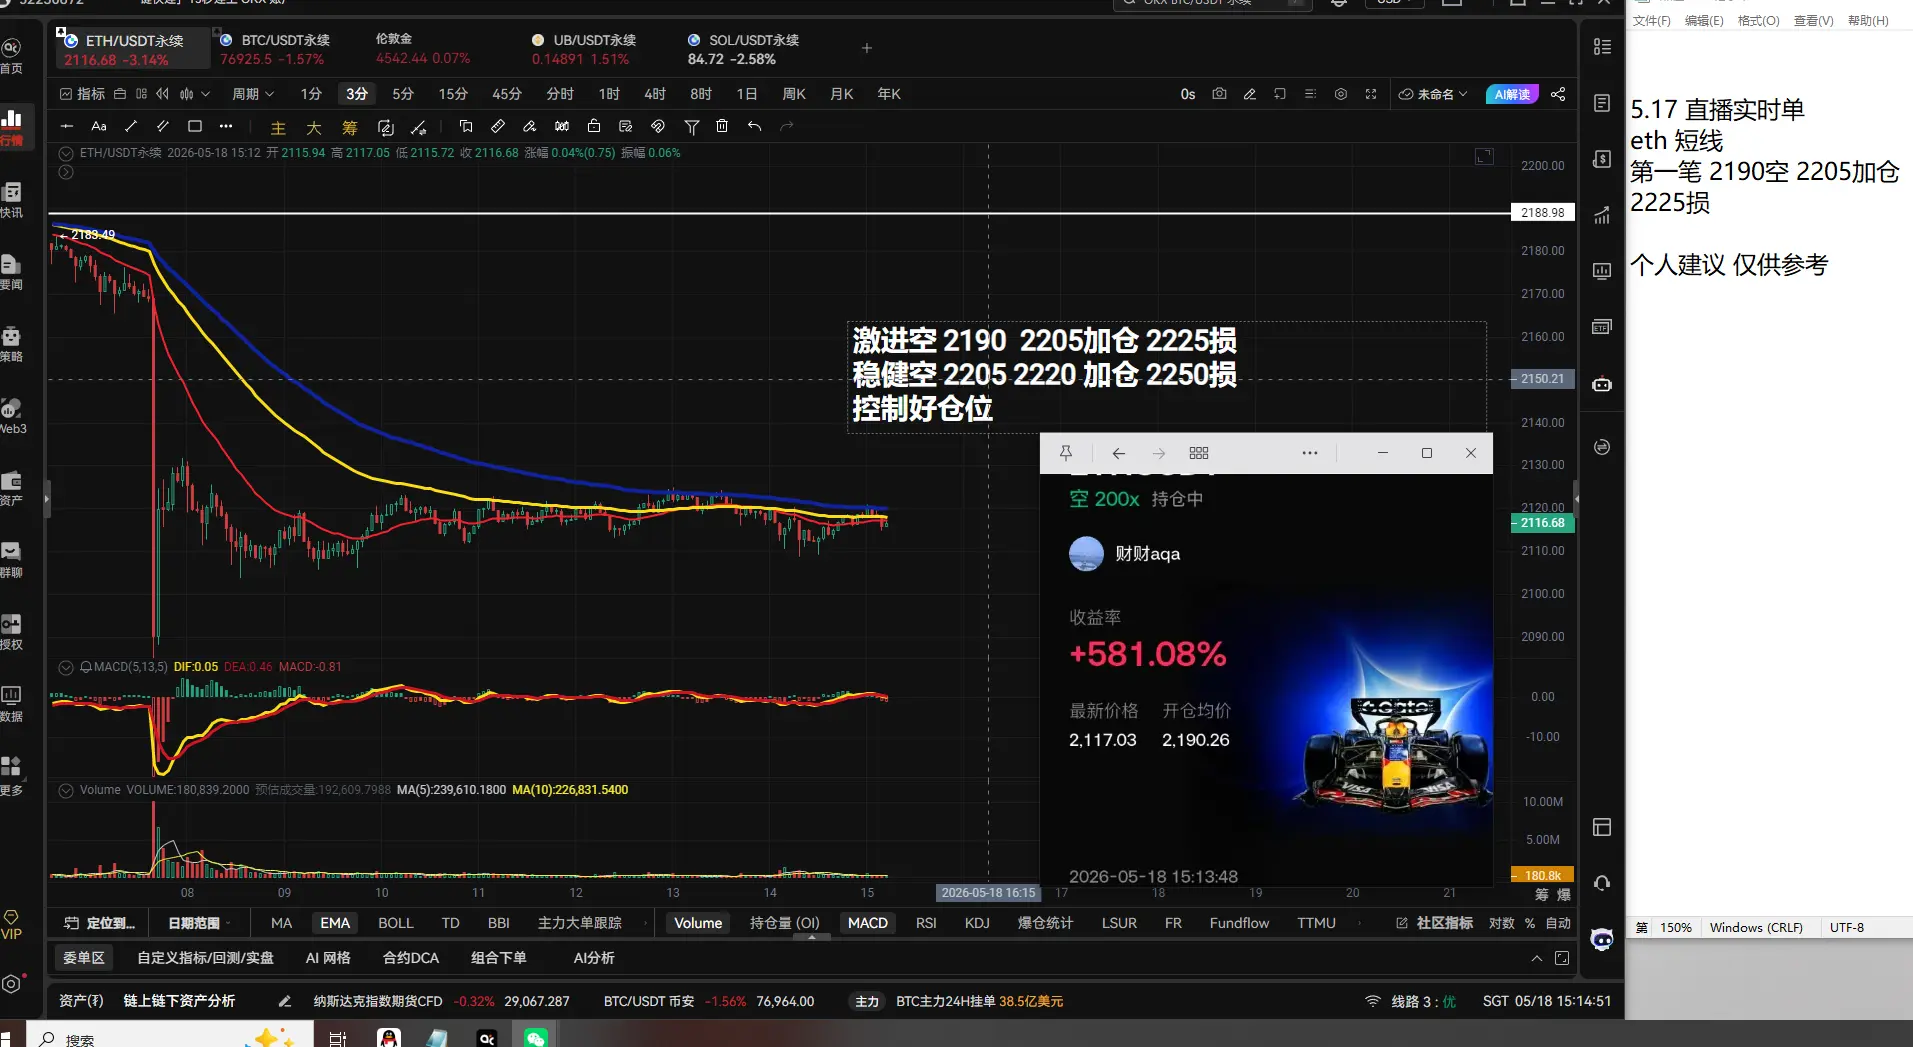Open AI 网格 grid trading
This screenshot has height=1047, width=1913.
(x=328, y=958)
